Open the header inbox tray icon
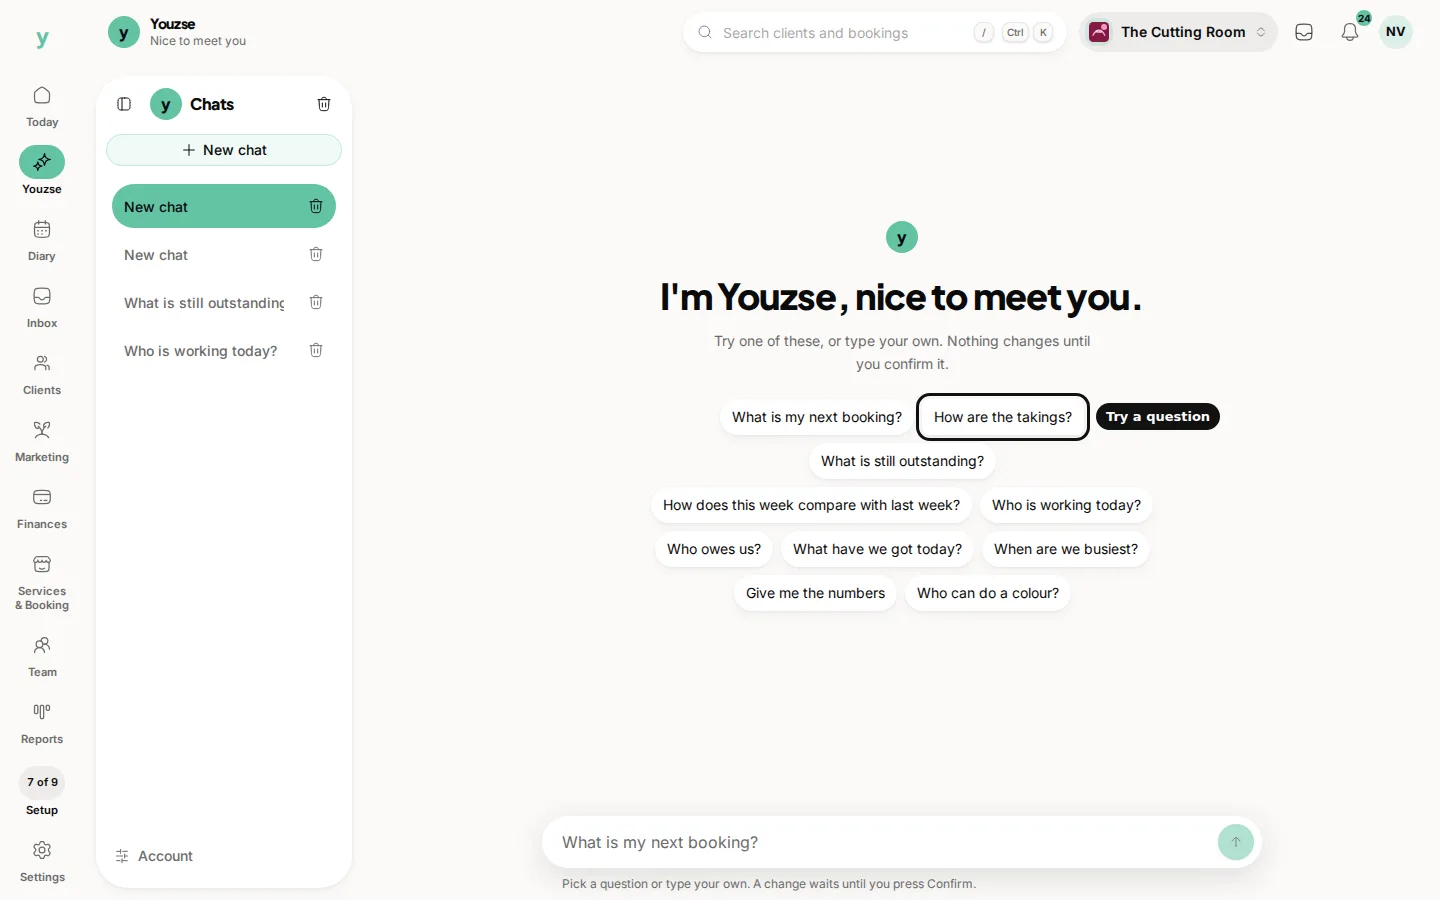Screen dimensions: 1440x900 (1304, 32)
